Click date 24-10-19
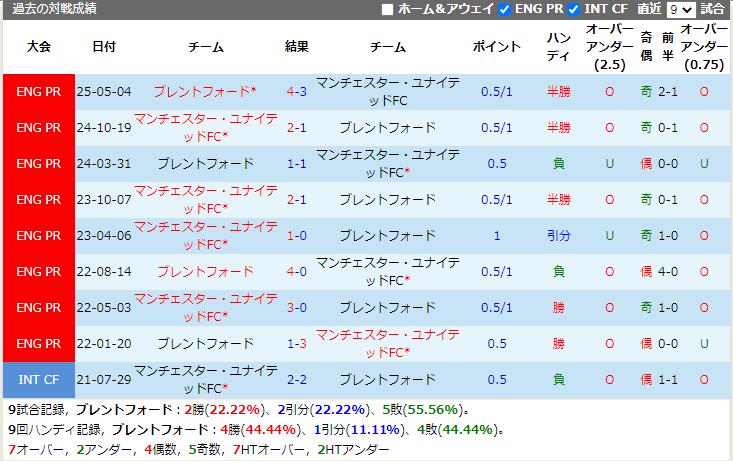 tap(104, 128)
